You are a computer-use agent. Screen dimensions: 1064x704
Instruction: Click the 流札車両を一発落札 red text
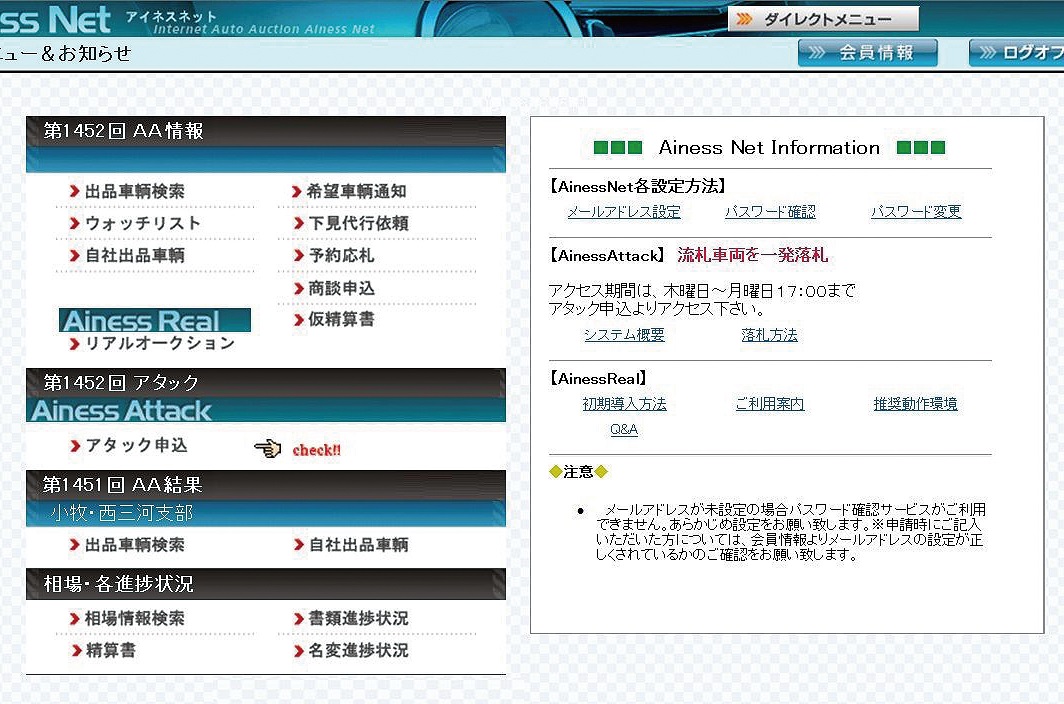[x=753, y=255]
